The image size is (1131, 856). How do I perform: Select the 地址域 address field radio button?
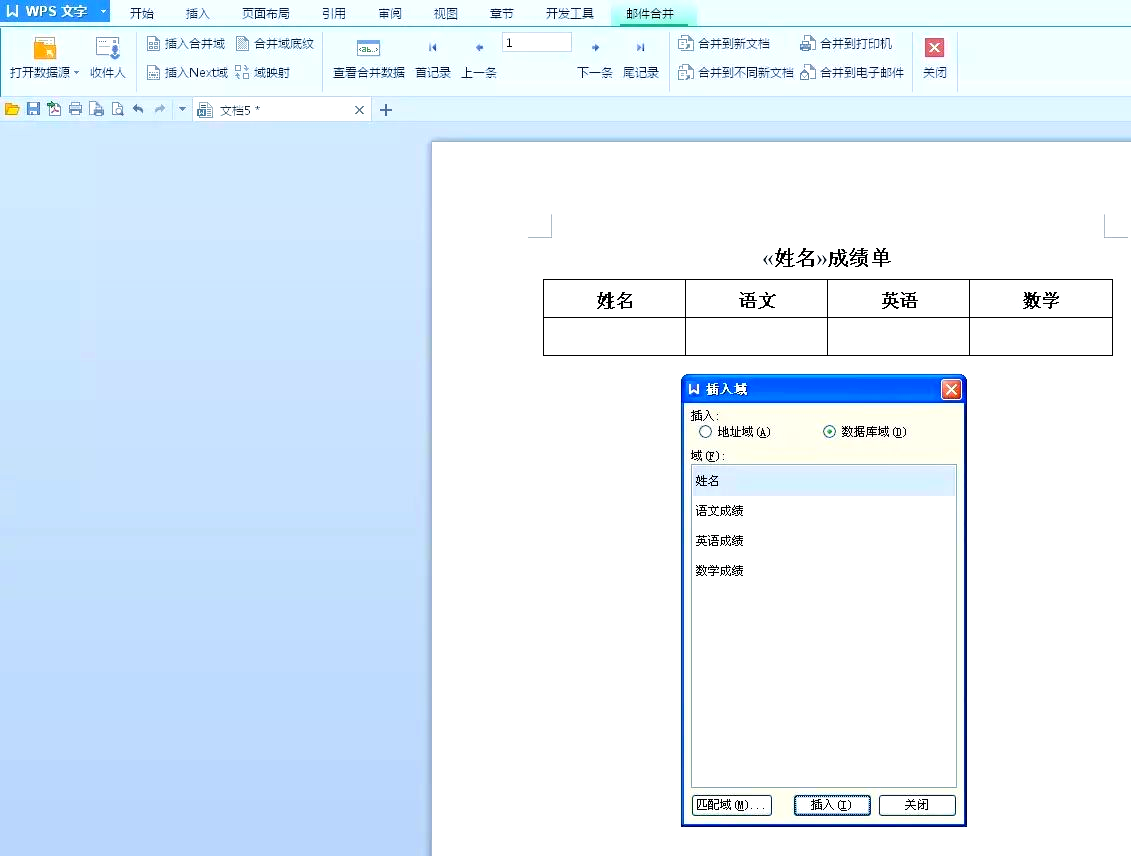click(x=706, y=431)
